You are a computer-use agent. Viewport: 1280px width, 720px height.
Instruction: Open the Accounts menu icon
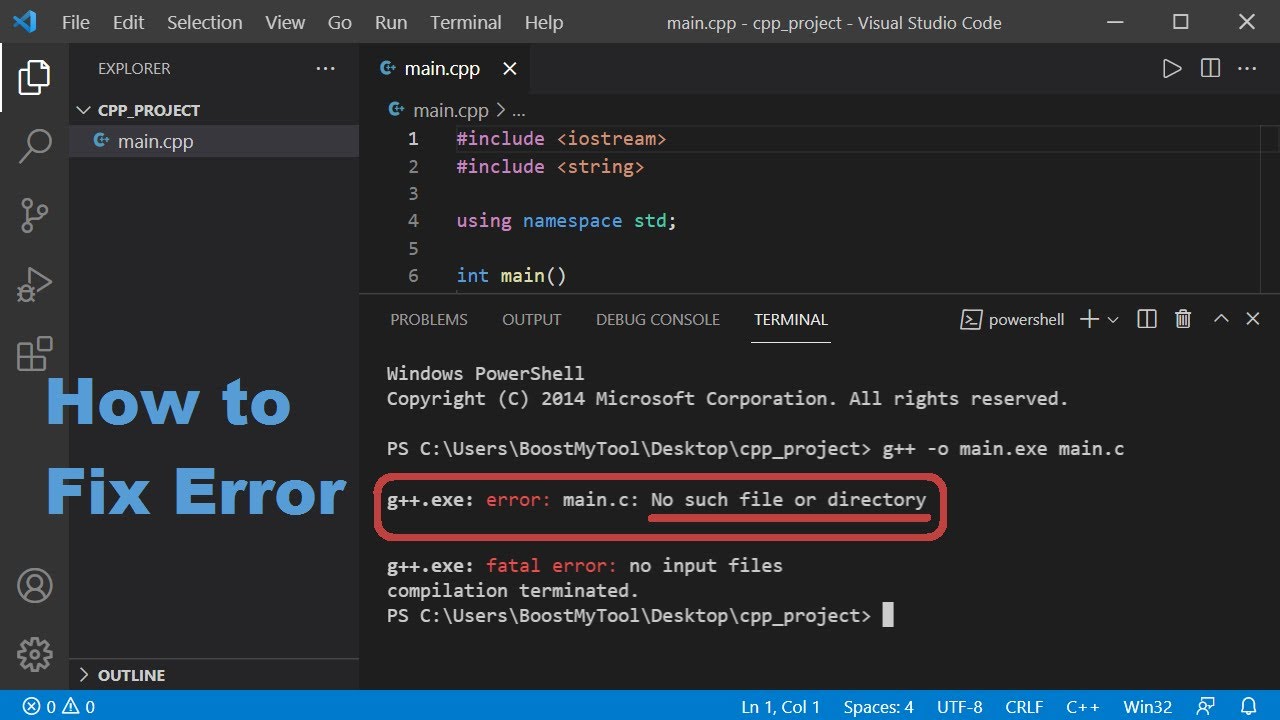click(x=34, y=585)
